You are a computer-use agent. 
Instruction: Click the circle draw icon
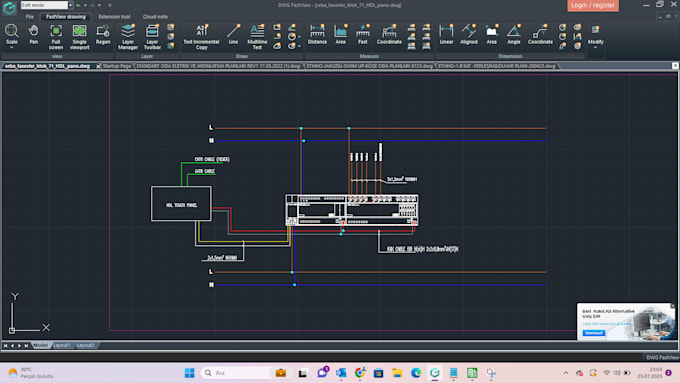pos(292,36)
